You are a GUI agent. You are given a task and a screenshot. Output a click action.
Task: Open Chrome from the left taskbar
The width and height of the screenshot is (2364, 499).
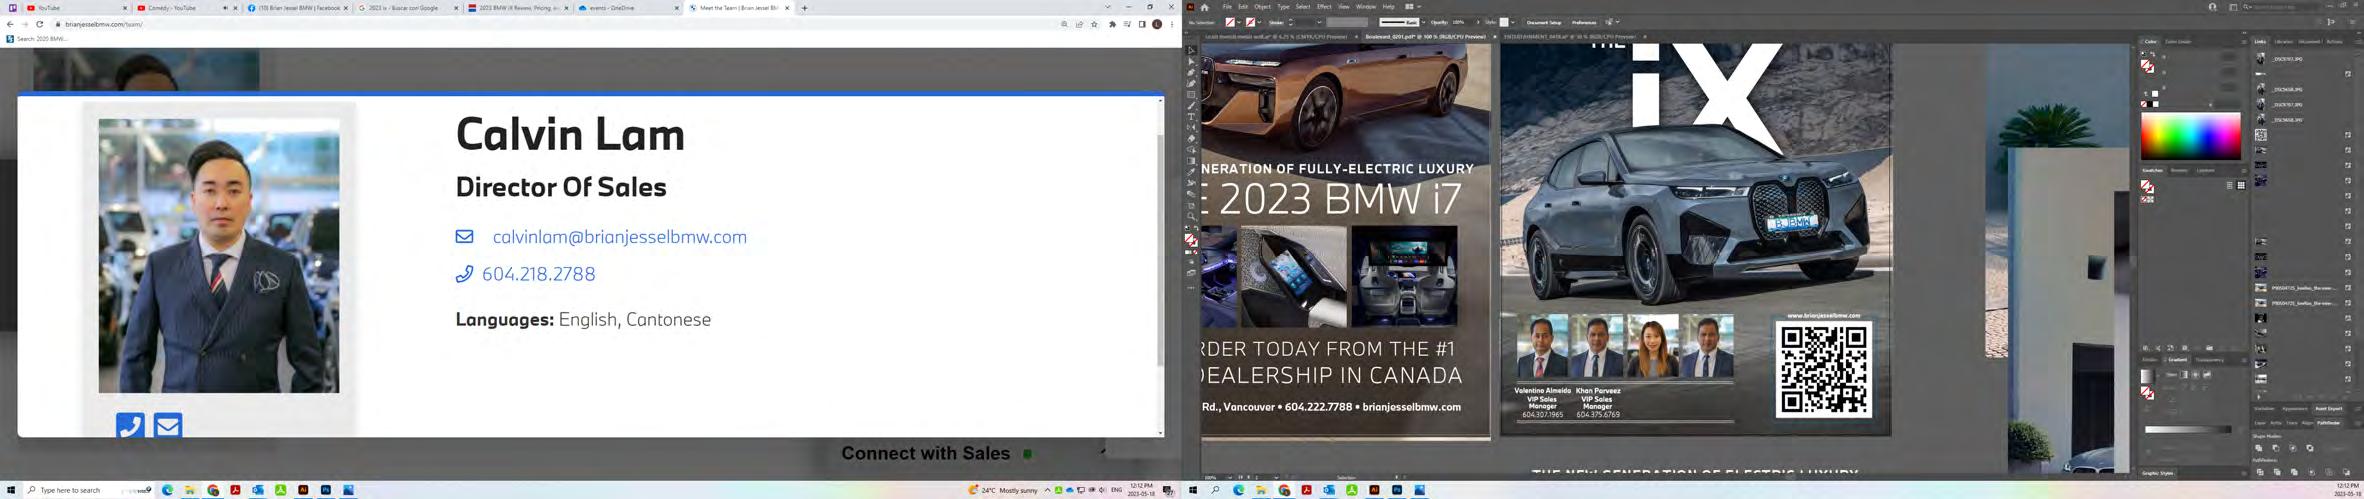coord(213,490)
